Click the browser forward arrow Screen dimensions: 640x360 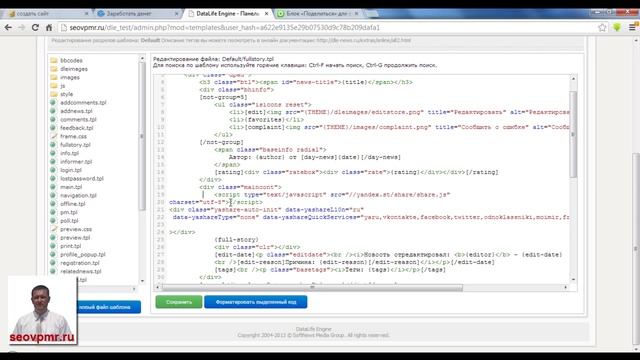point(22,27)
